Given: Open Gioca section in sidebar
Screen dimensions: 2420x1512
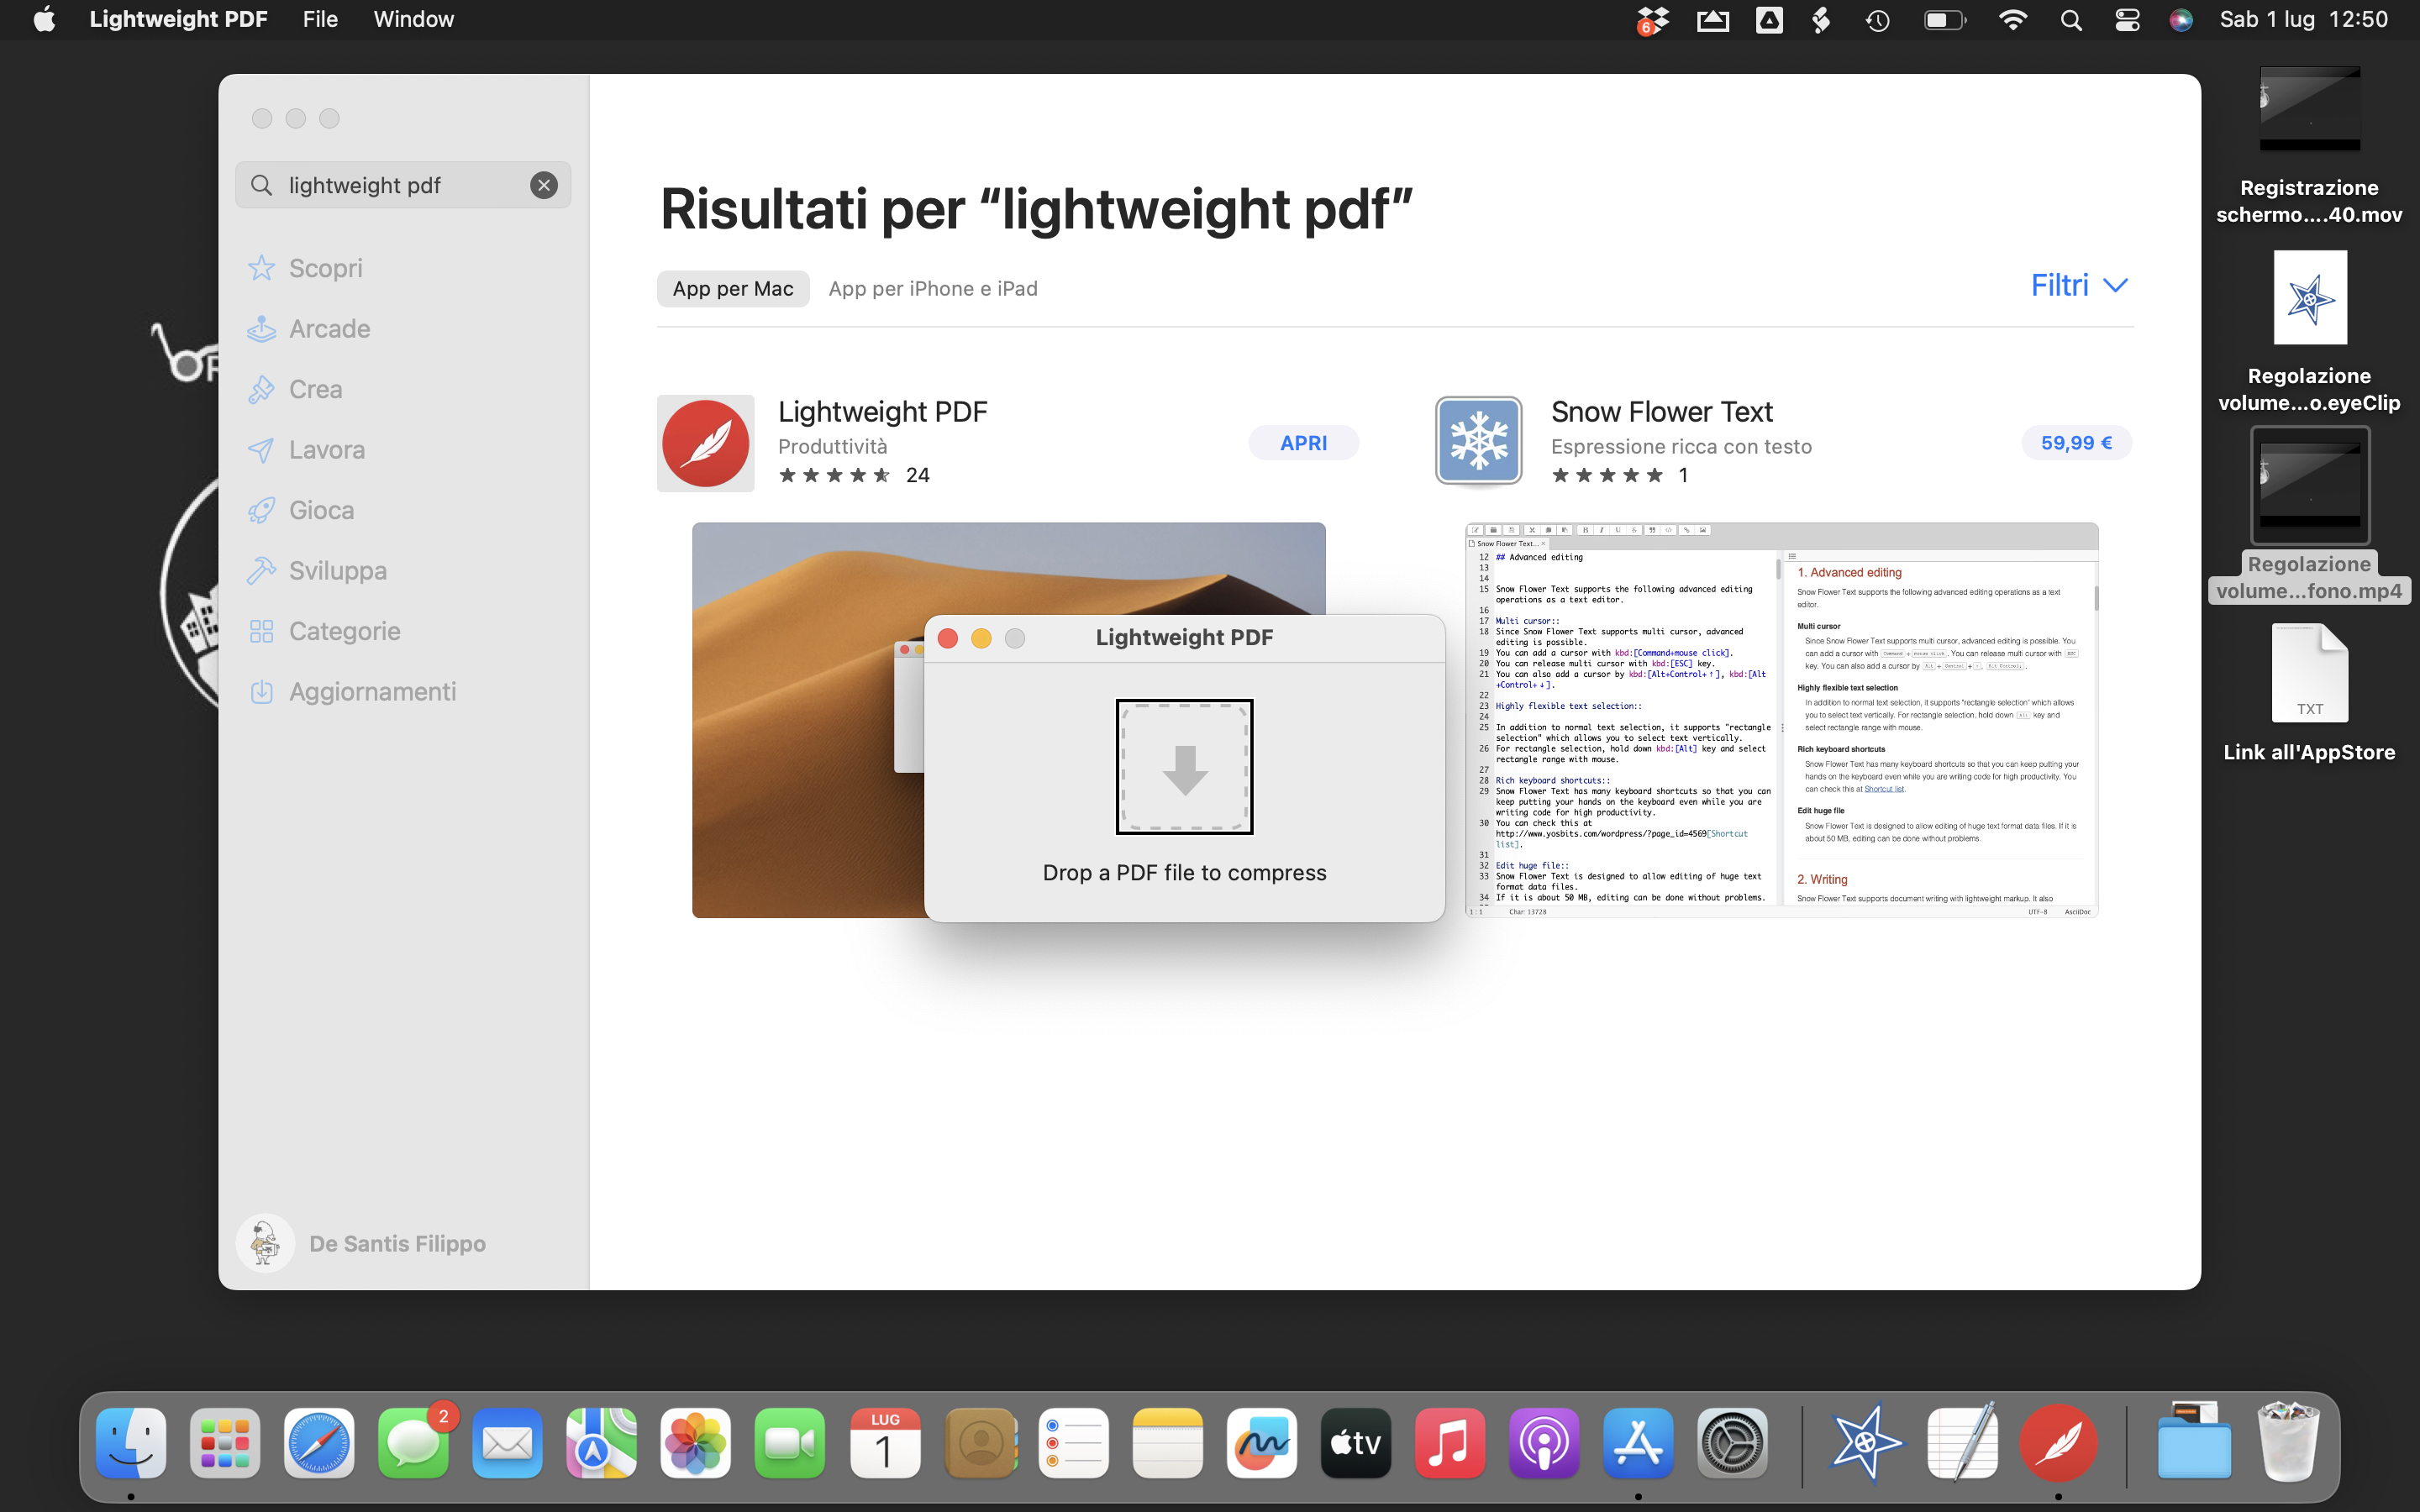Looking at the screenshot, I should 301,510.
